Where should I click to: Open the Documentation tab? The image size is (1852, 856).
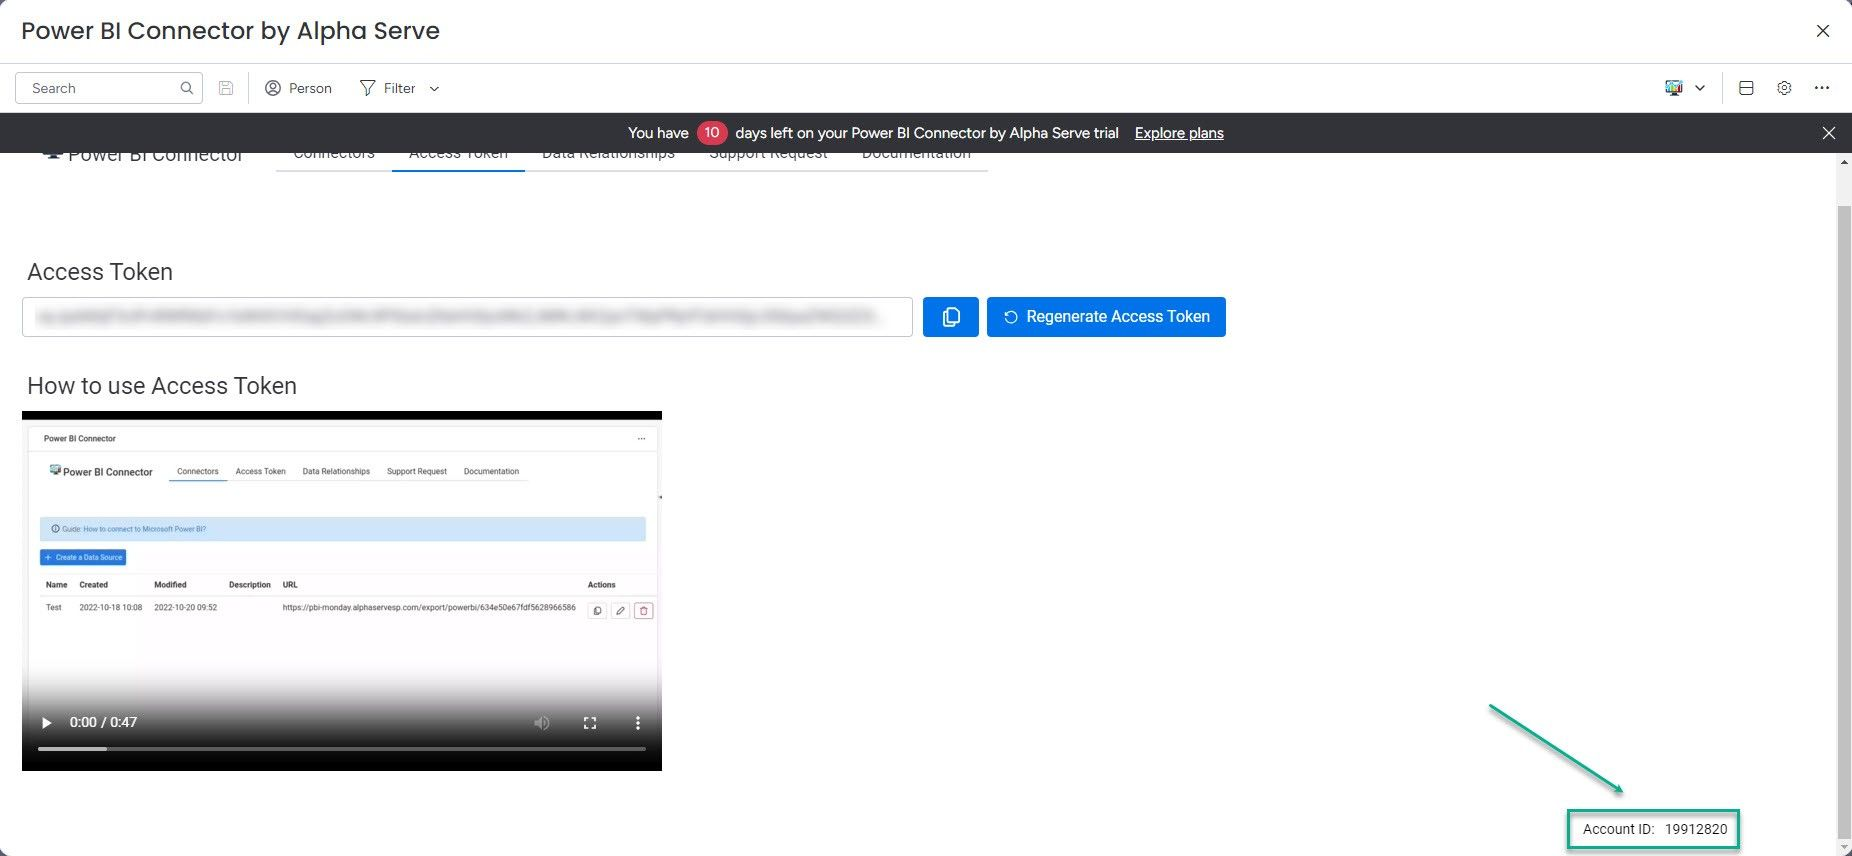pyautogui.click(x=916, y=157)
